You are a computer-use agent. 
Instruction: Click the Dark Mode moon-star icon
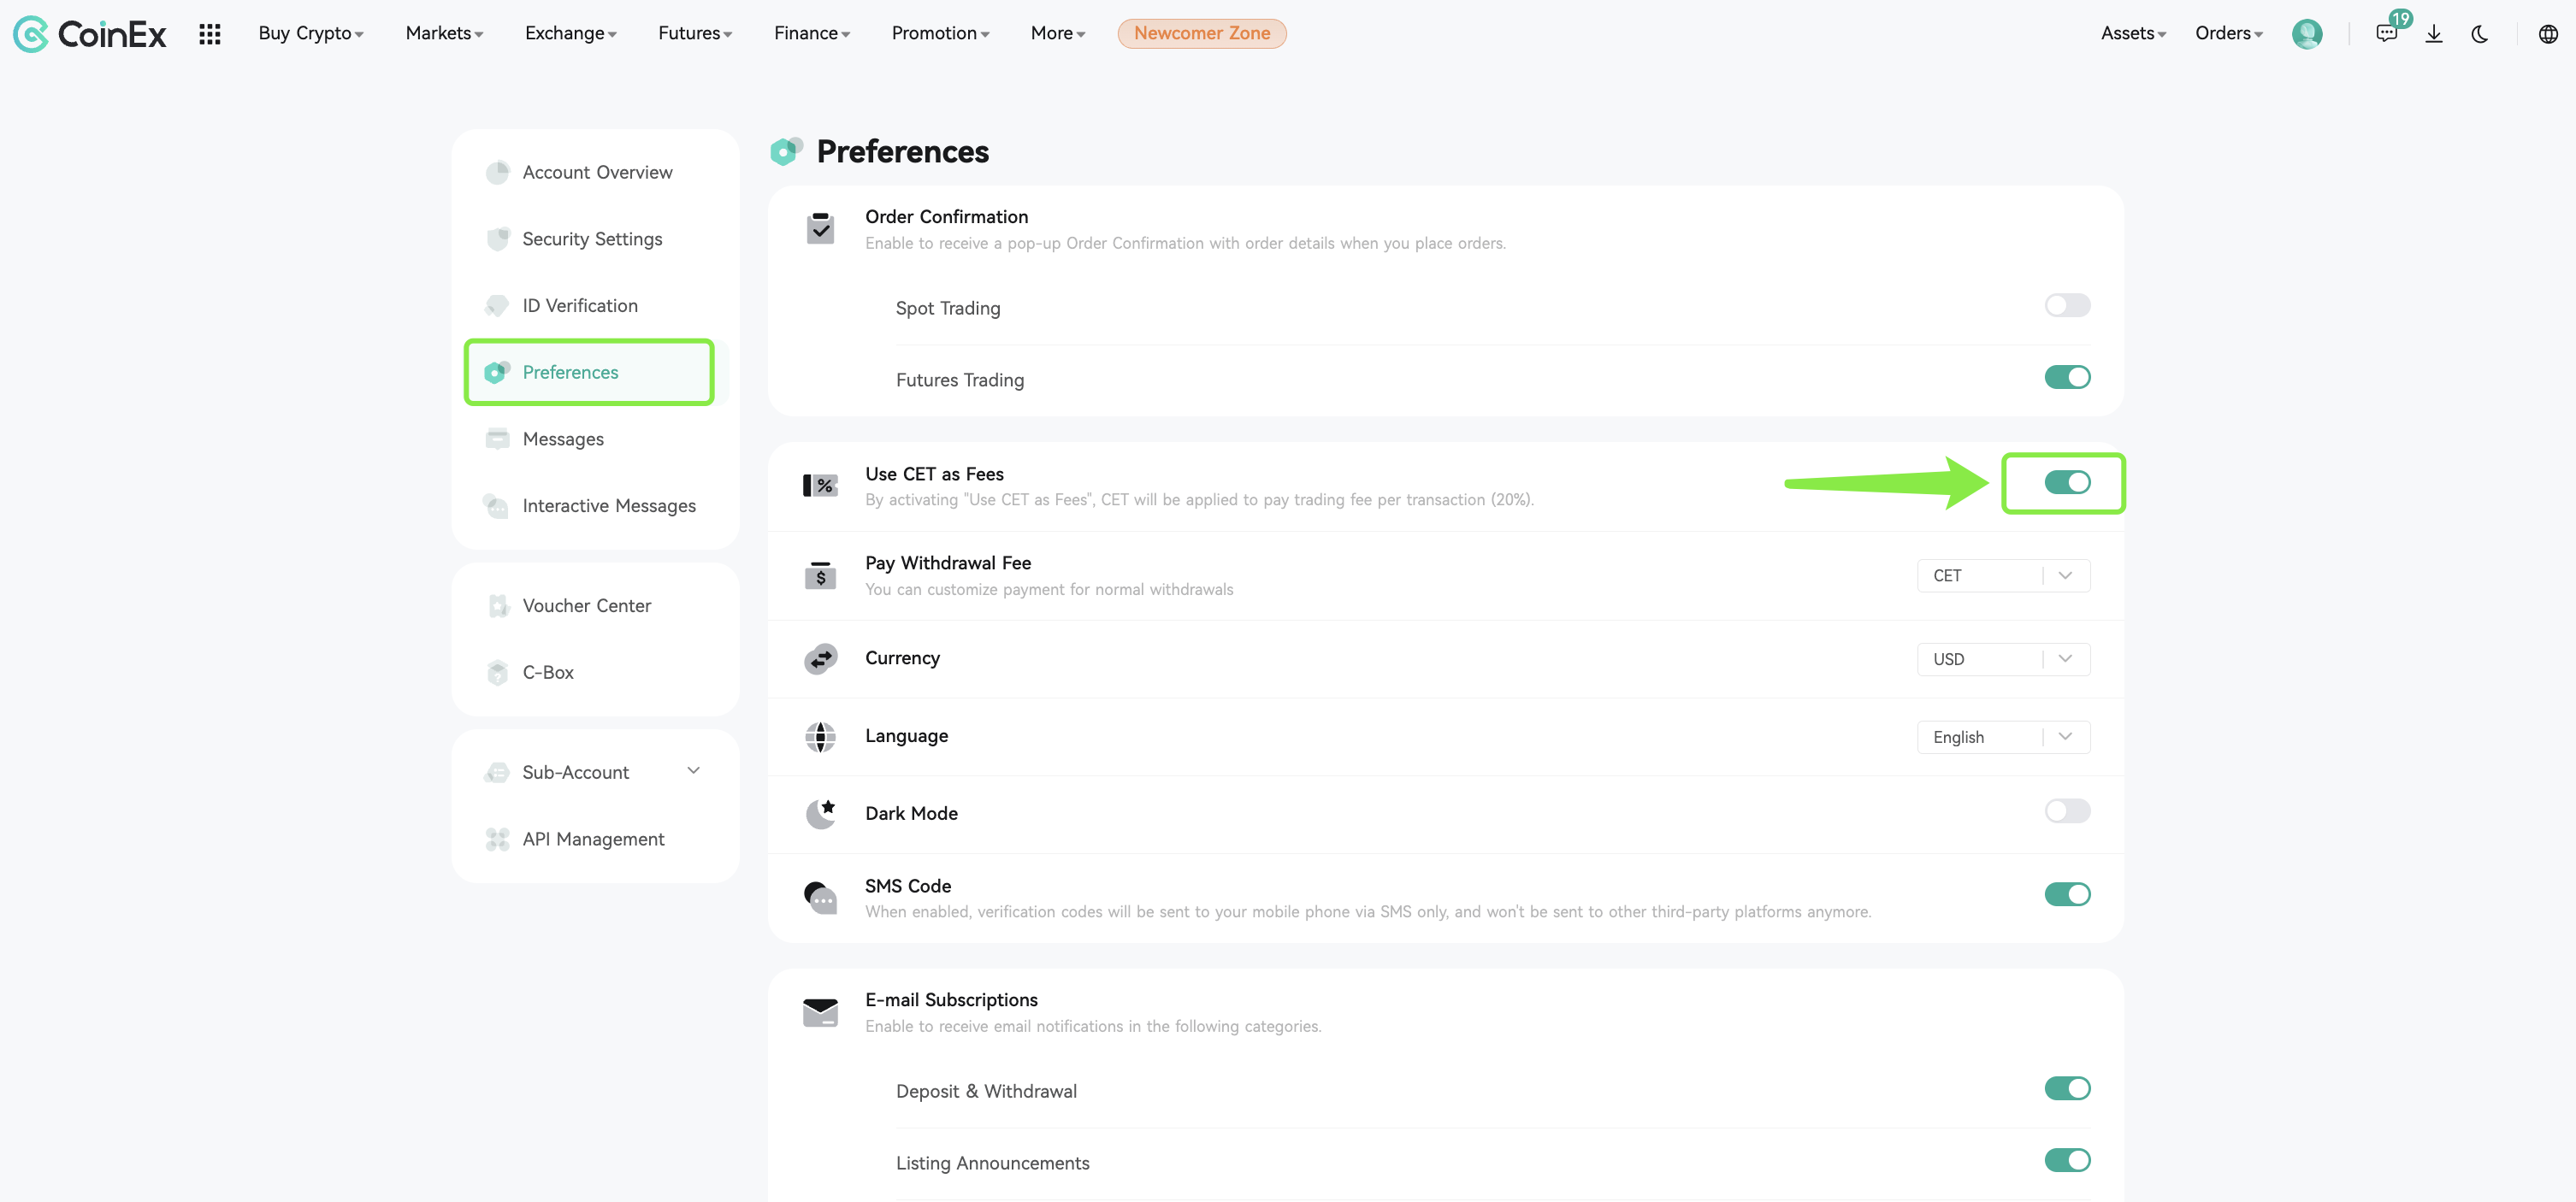[820, 814]
